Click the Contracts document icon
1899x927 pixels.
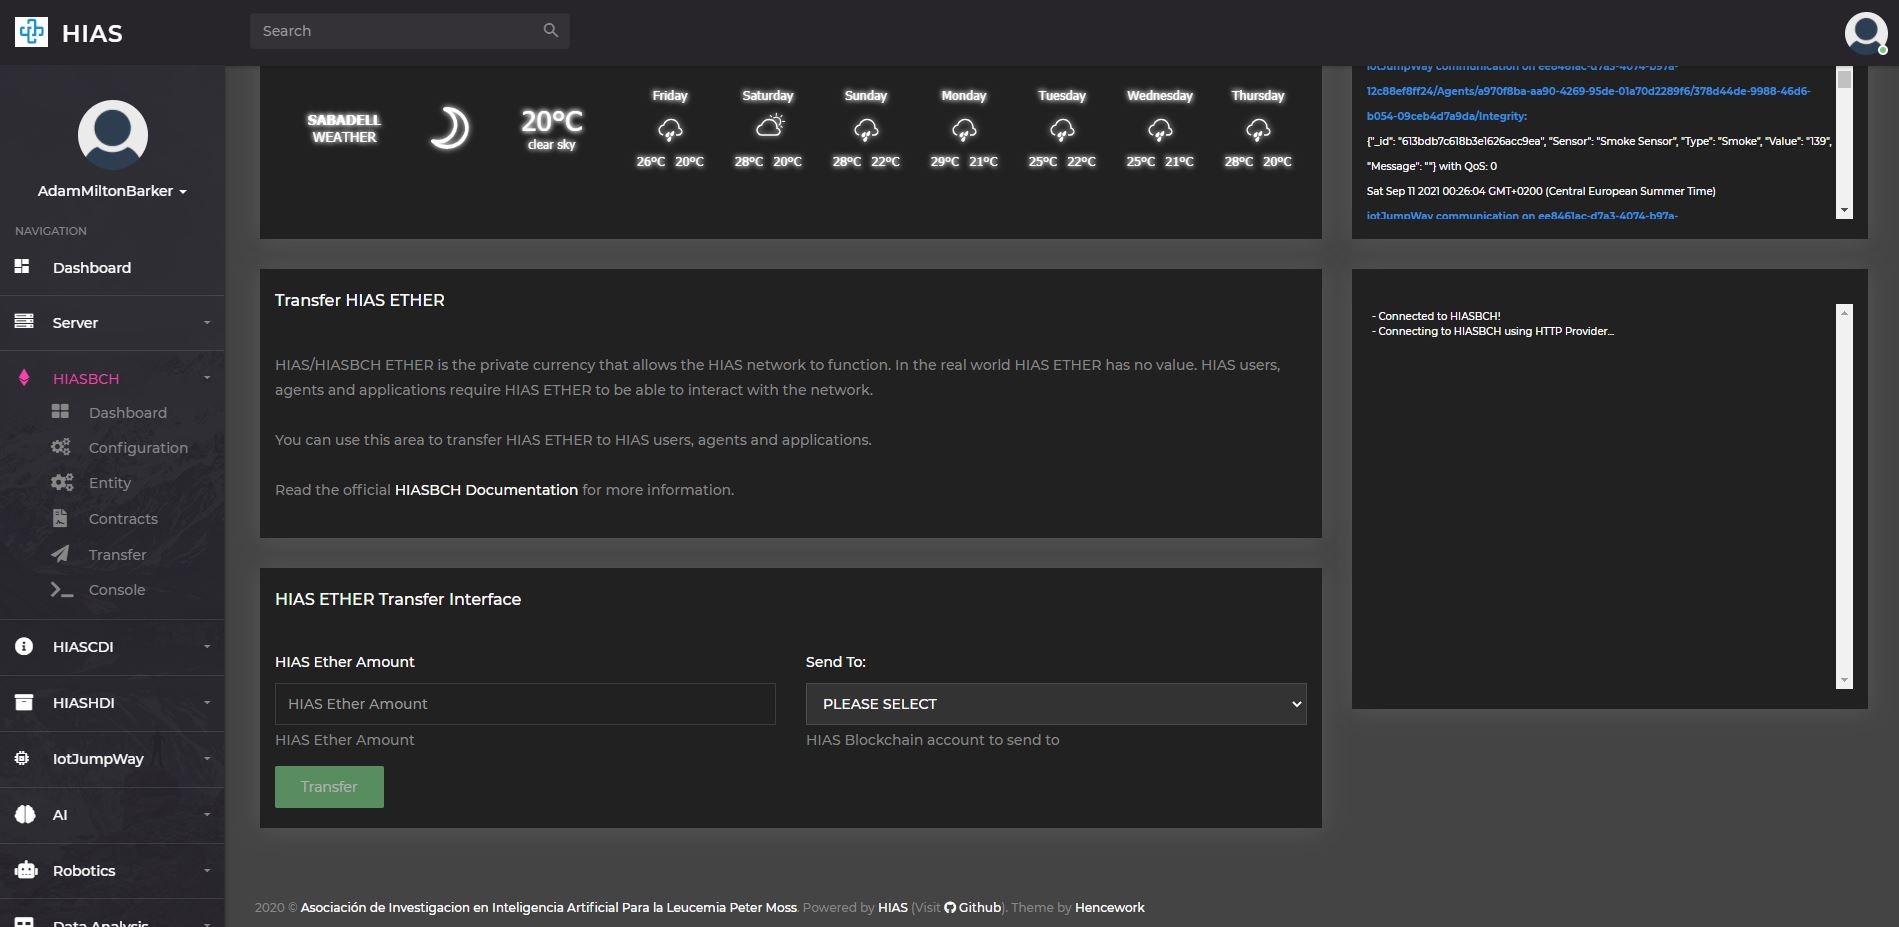[x=60, y=518]
